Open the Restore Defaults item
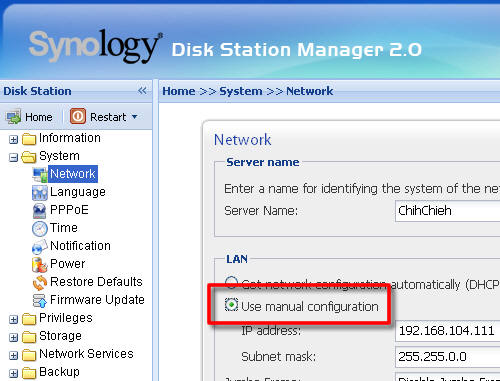The image size is (500, 381). tap(96, 282)
